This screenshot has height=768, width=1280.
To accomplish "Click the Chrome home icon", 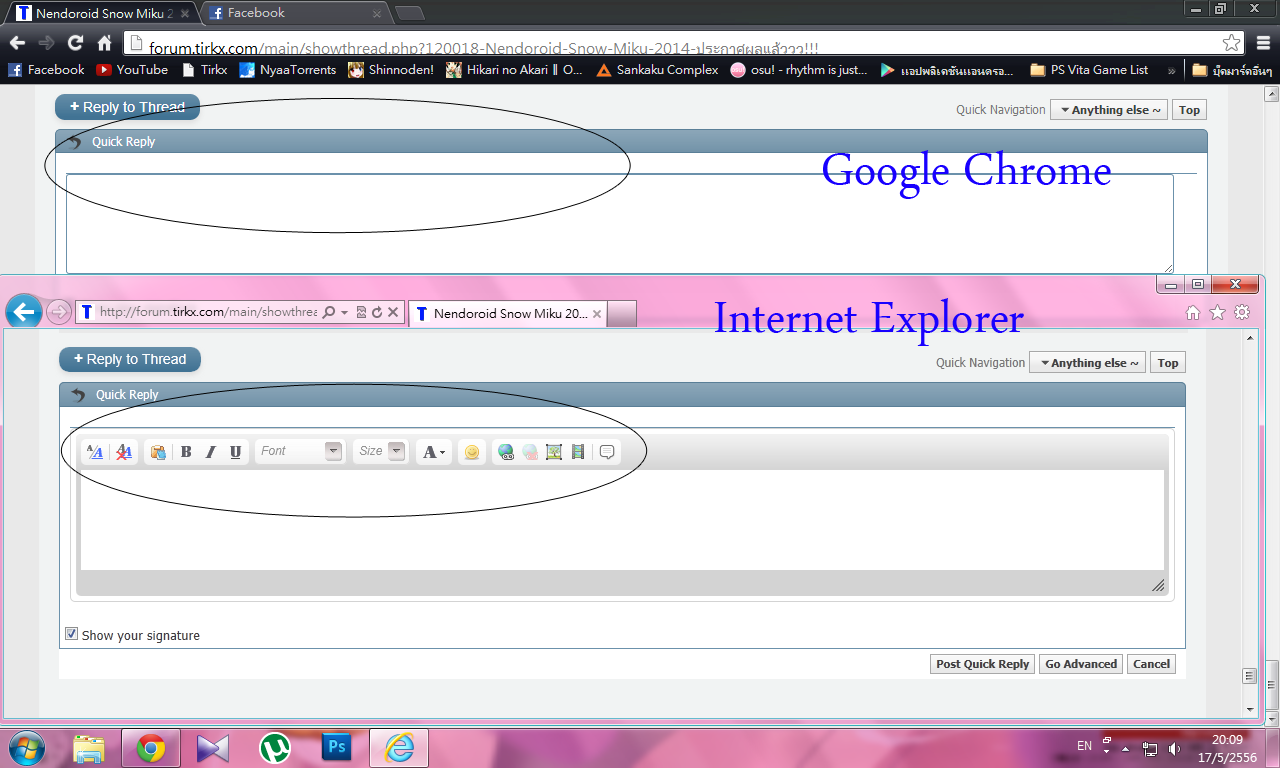I will coord(104,43).
